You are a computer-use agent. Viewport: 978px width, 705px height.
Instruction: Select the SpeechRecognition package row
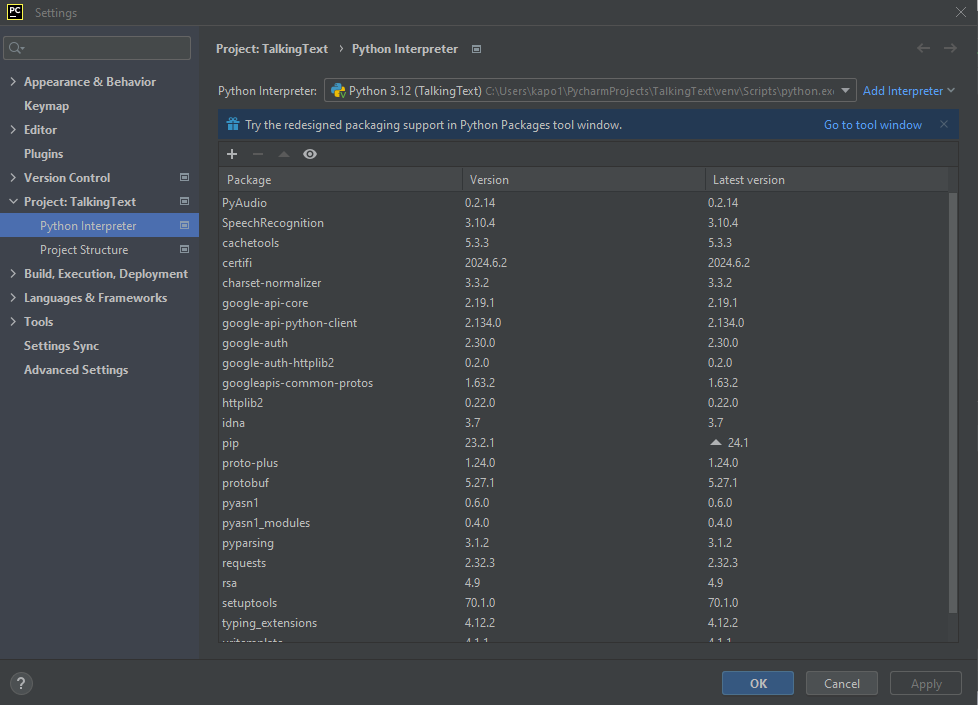pyautogui.click(x=584, y=223)
